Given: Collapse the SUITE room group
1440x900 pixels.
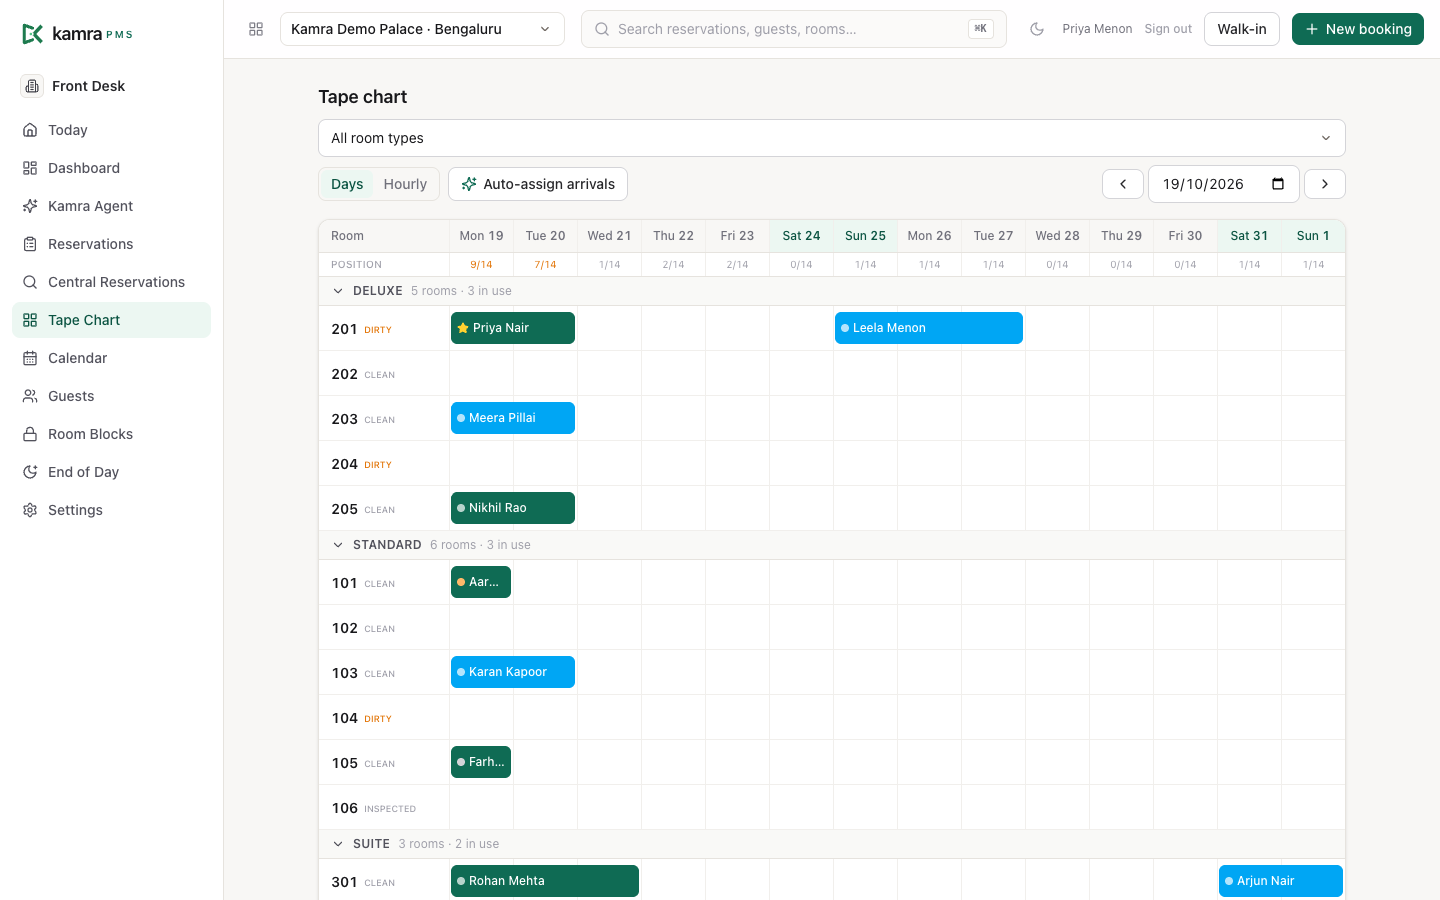Looking at the screenshot, I should pos(338,844).
